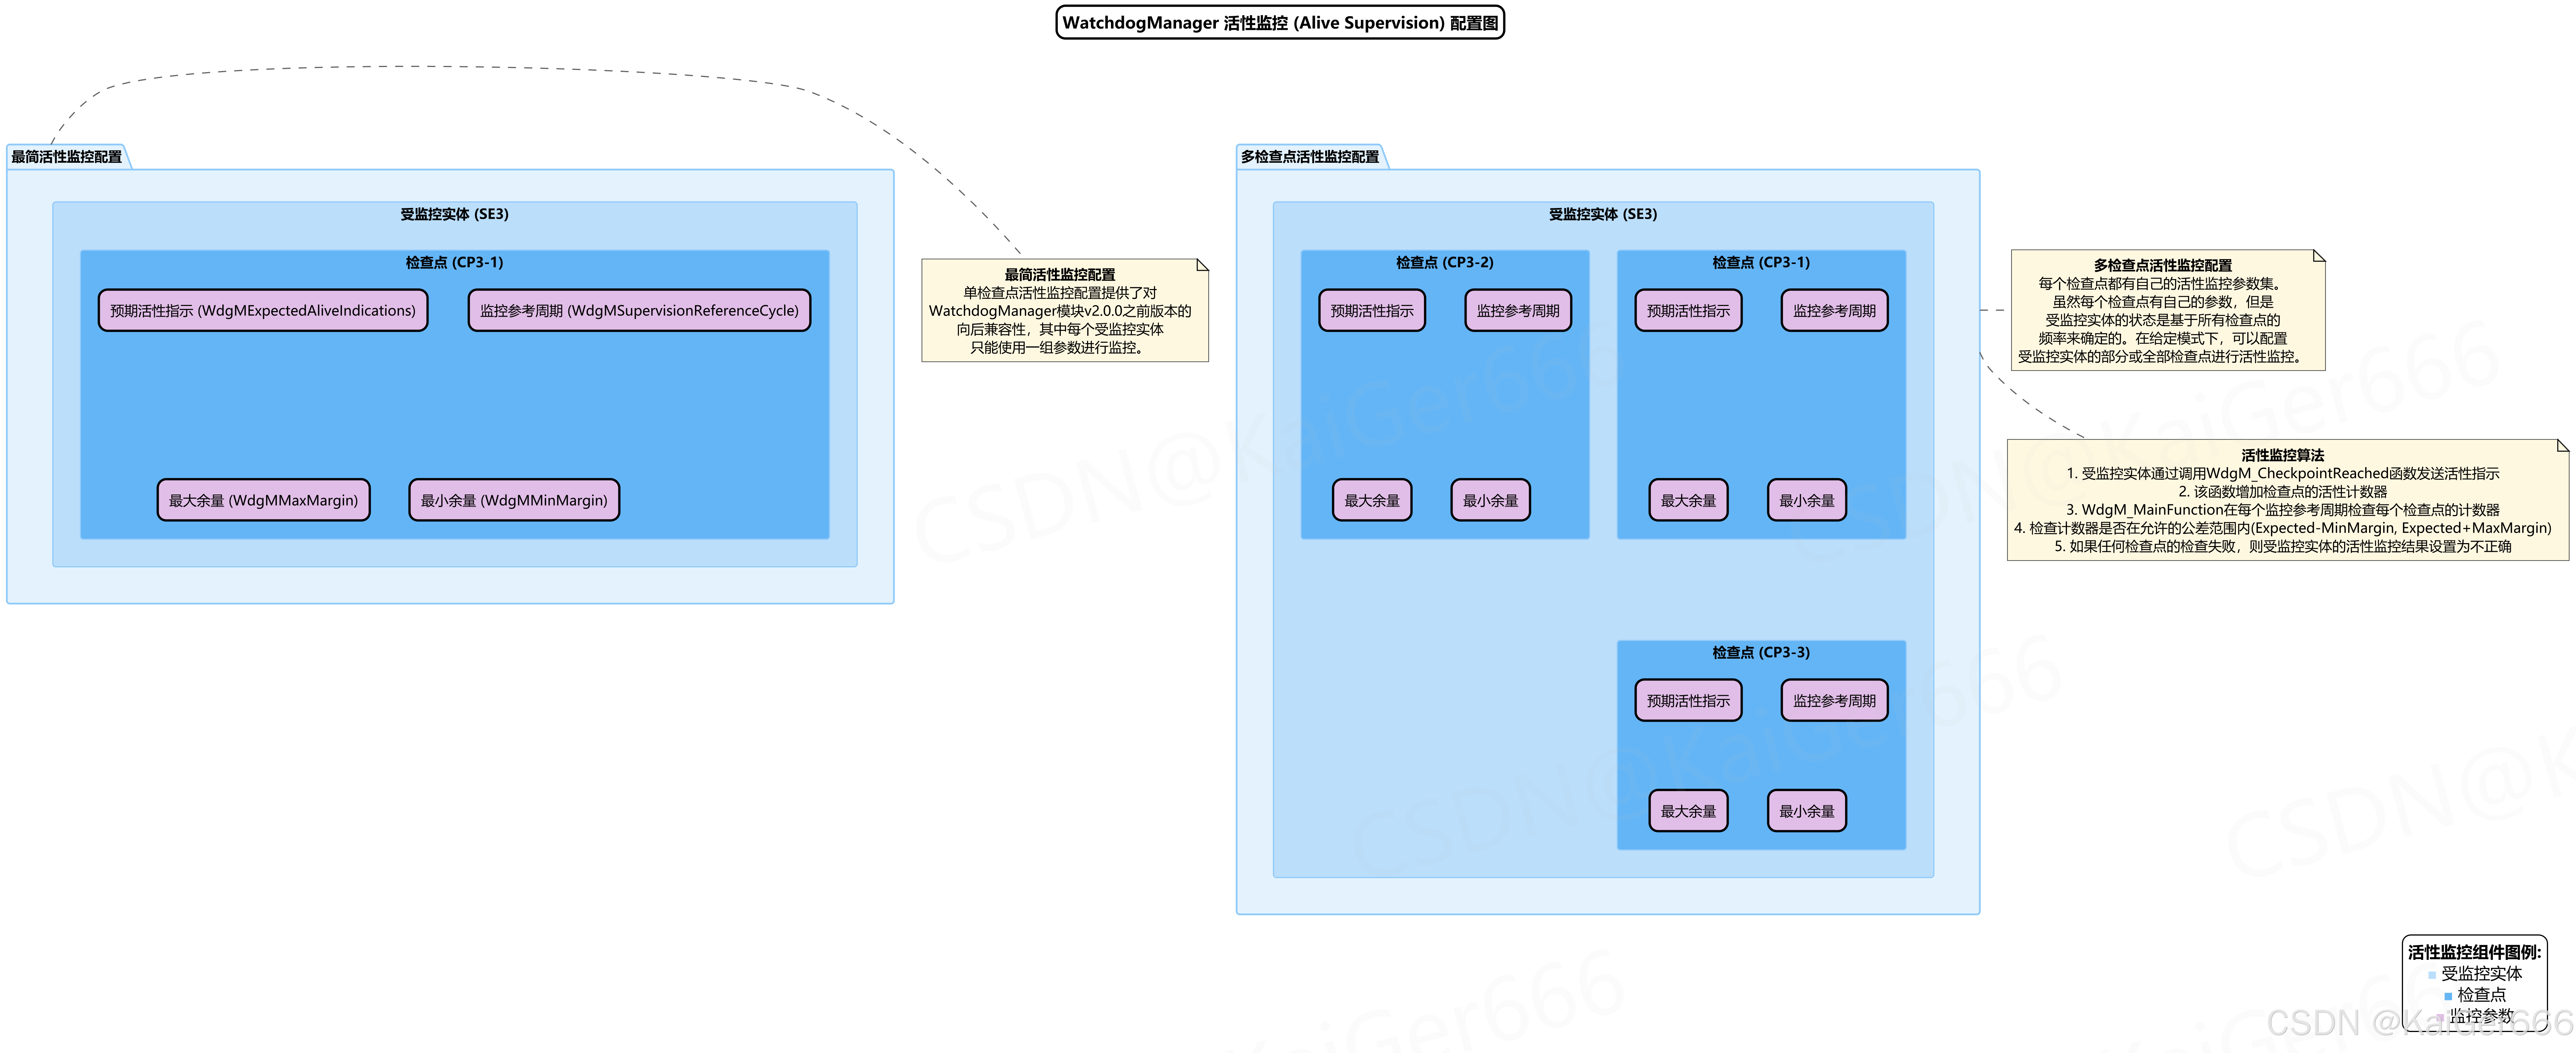Select '预期活性指示' node inside 检查点 CP3-3
Screen dimensions: 2576x1053
point(1688,700)
